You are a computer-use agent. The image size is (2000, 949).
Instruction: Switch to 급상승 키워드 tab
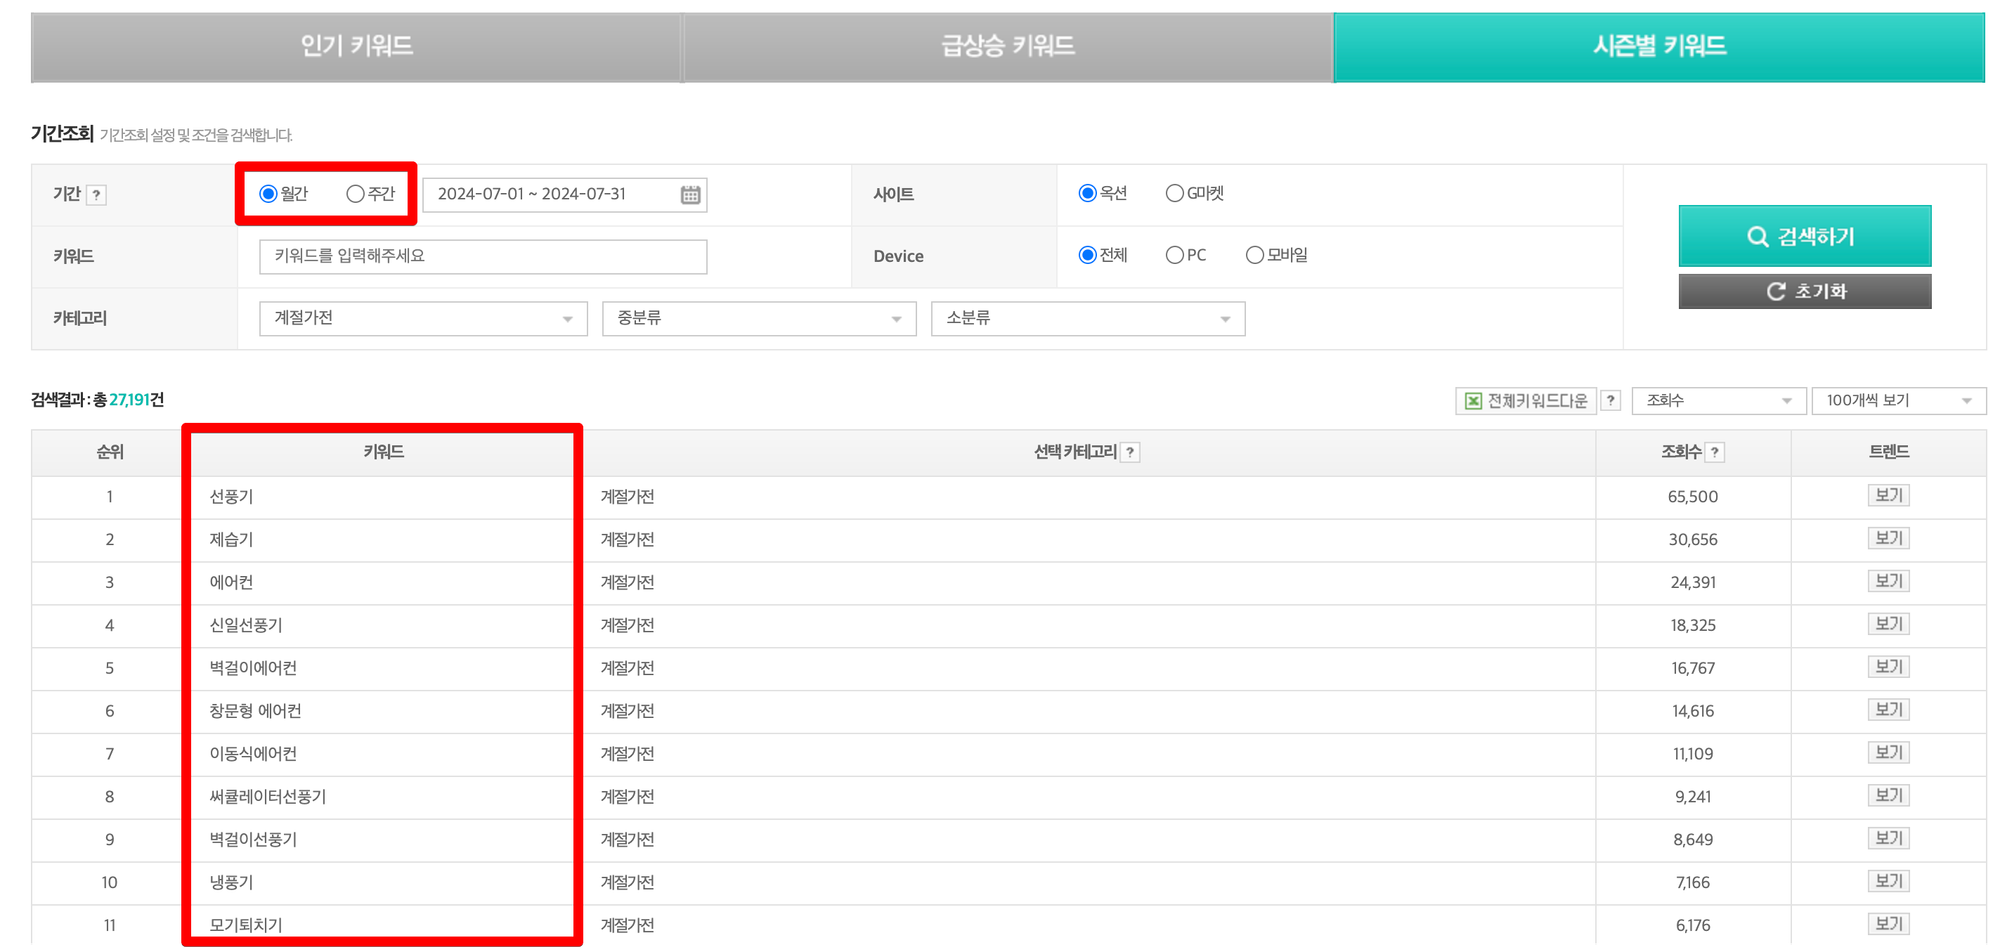[1007, 46]
